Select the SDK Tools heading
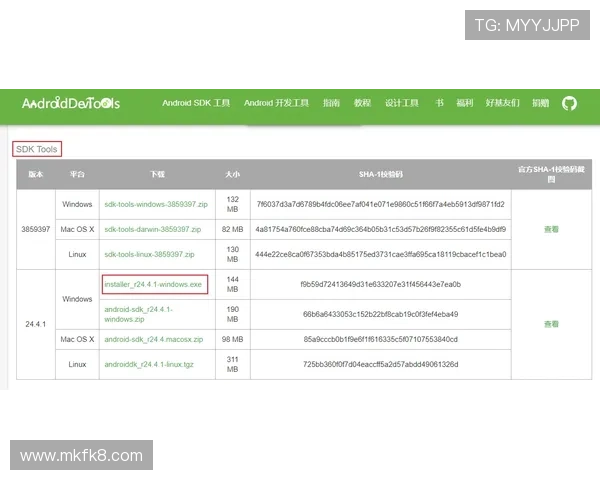The image size is (600, 480). (x=37, y=149)
